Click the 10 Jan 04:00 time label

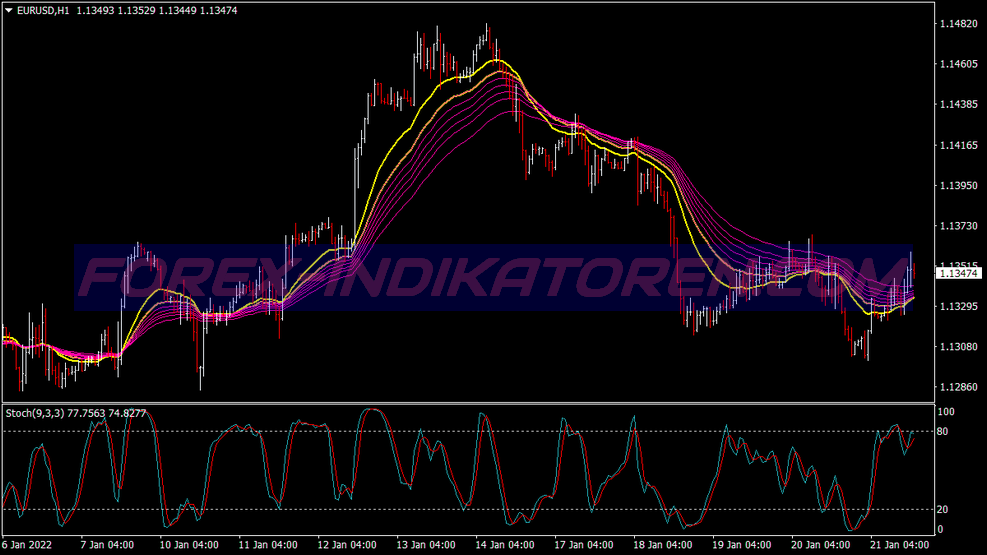pos(189,545)
